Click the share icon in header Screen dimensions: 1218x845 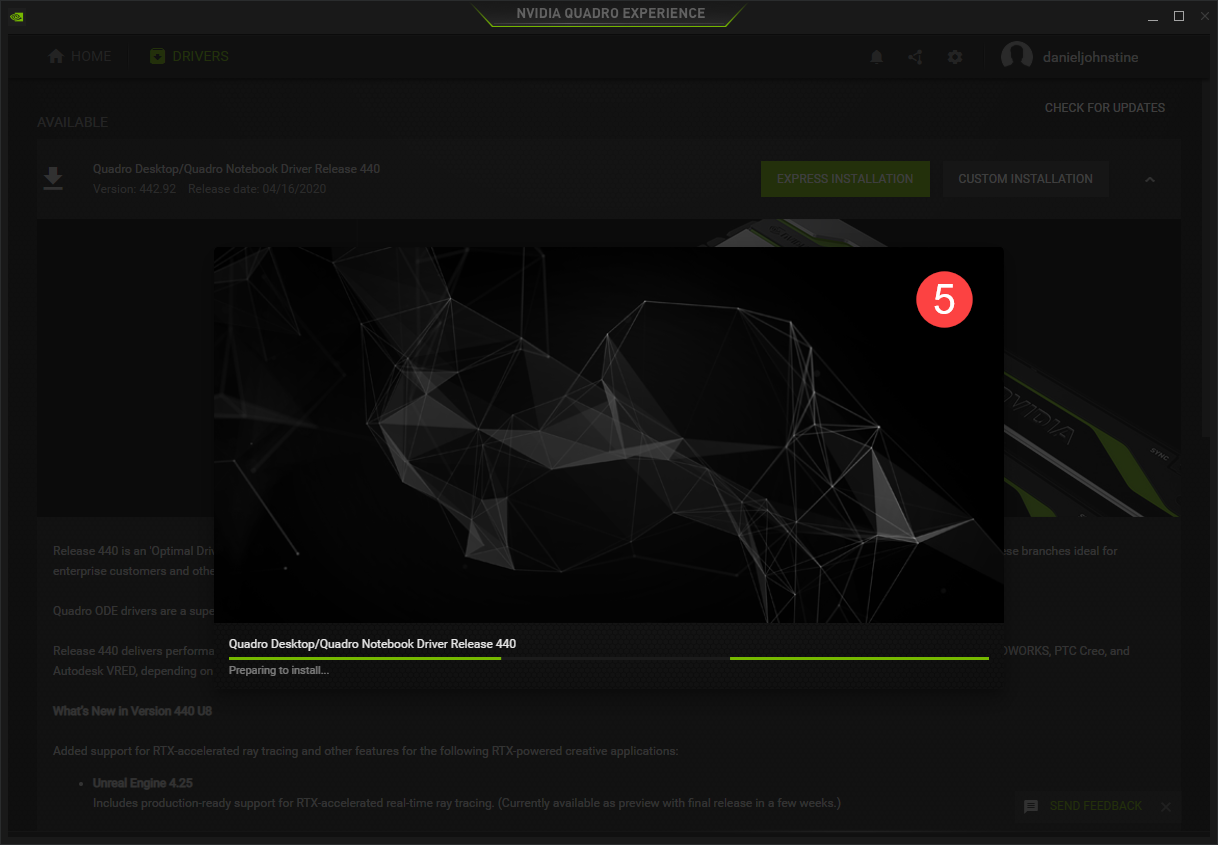tap(915, 57)
